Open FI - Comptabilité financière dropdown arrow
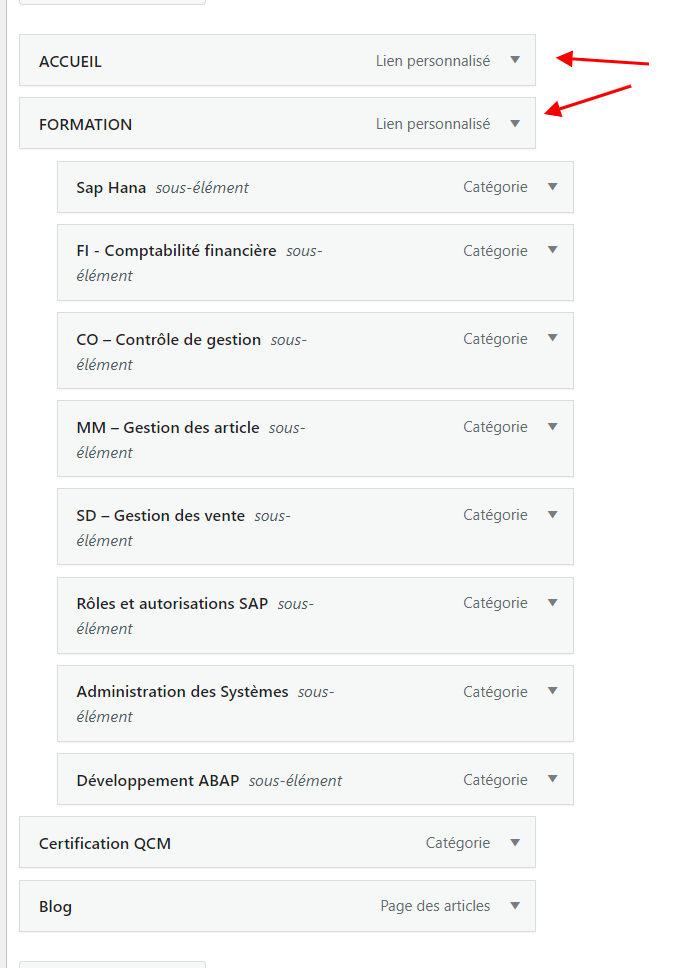677x968 pixels. pyautogui.click(x=553, y=251)
